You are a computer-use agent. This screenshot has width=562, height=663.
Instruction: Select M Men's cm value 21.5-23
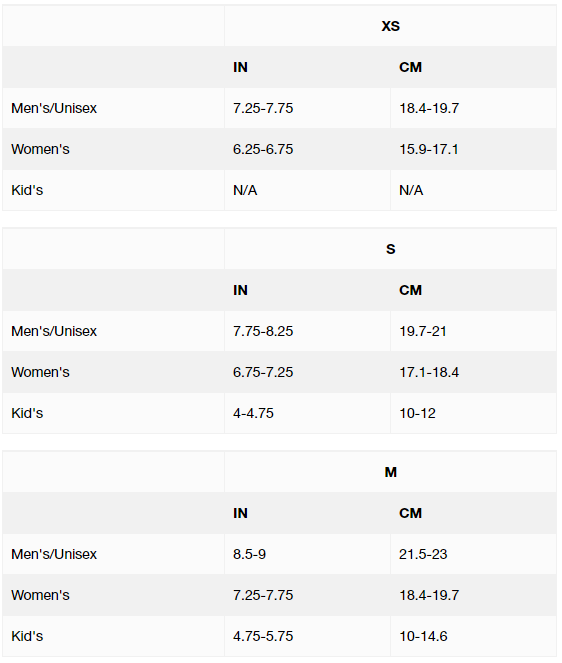pos(423,554)
